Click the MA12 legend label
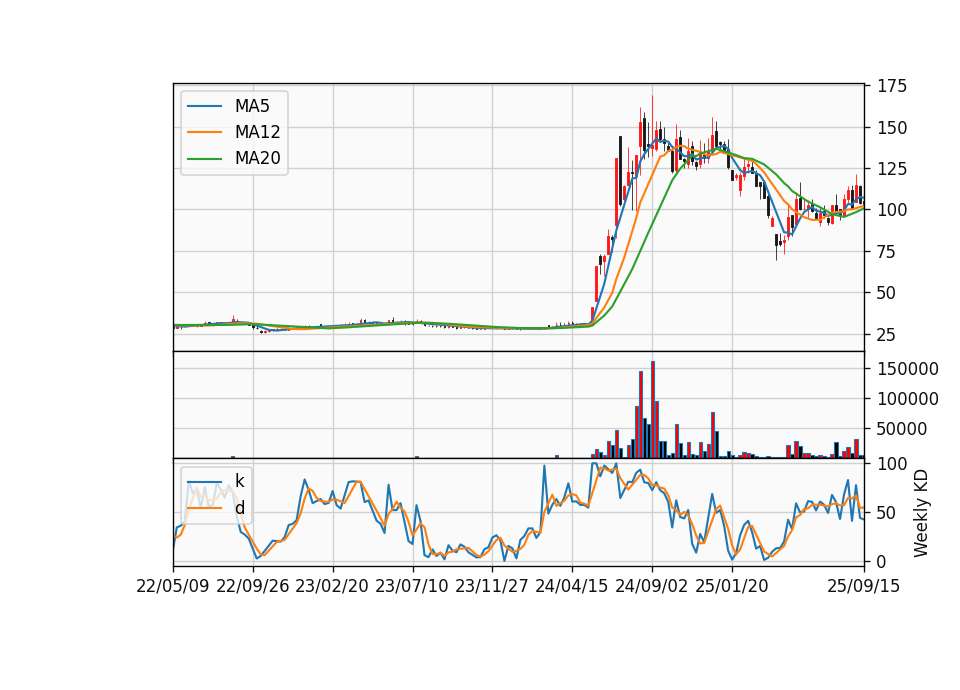The width and height of the screenshot is (960, 690). pyautogui.click(x=257, y=132)
